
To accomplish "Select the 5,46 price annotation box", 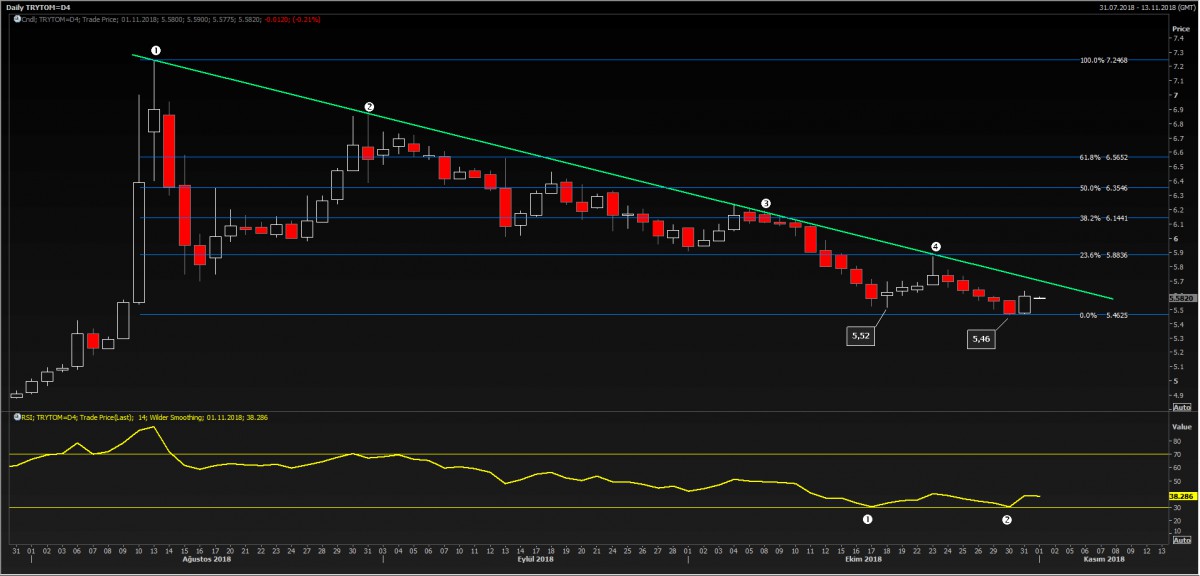I will pos(982,339).
